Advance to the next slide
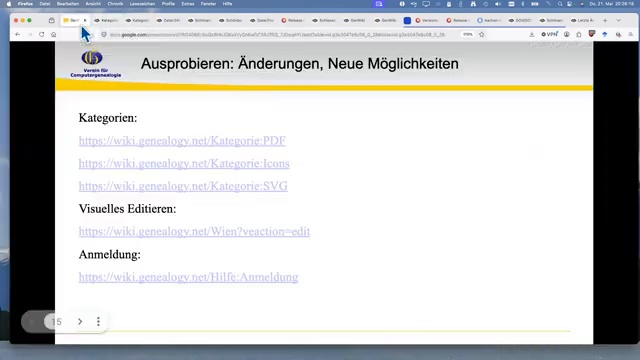The width and height of the screenshot is (640, 360). pyautogui.click(x=80, y=322)
